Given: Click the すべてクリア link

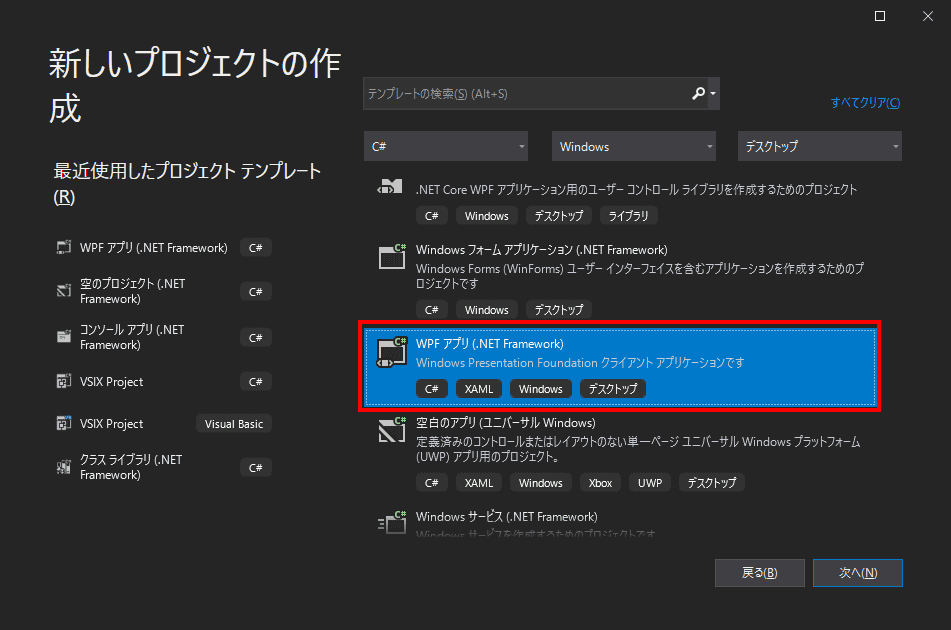Looking at the screenshot, I should [x=865, y=102].
